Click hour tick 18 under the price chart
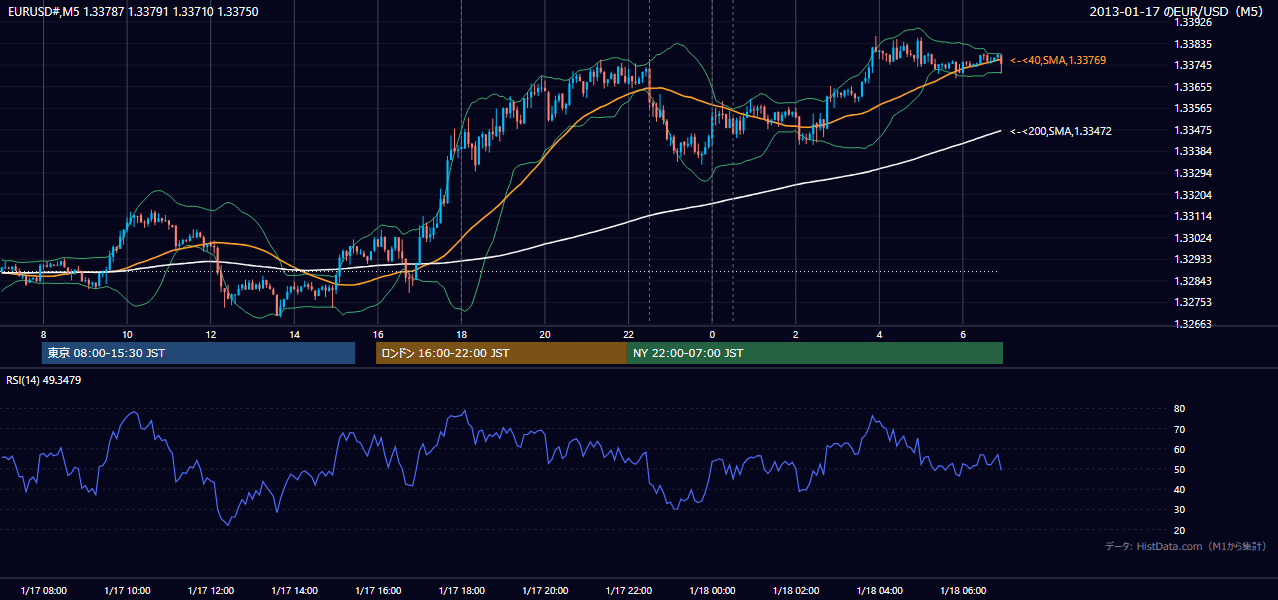Viewport: 1278px width, 600px height. [461, 334]
